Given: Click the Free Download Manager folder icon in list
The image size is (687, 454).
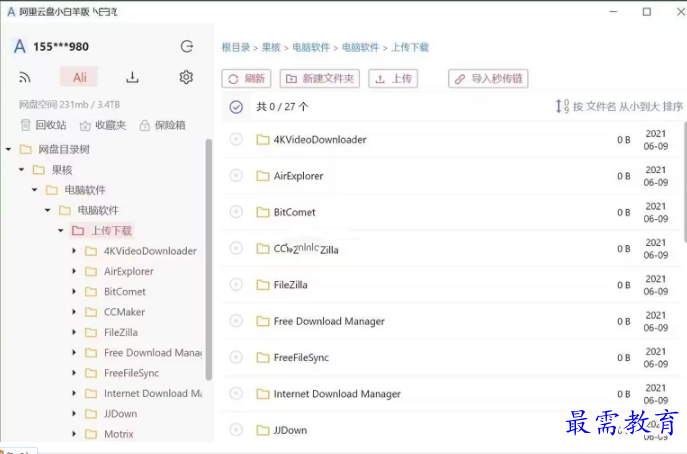Looking at the screenshot, I should click(263, 322).
